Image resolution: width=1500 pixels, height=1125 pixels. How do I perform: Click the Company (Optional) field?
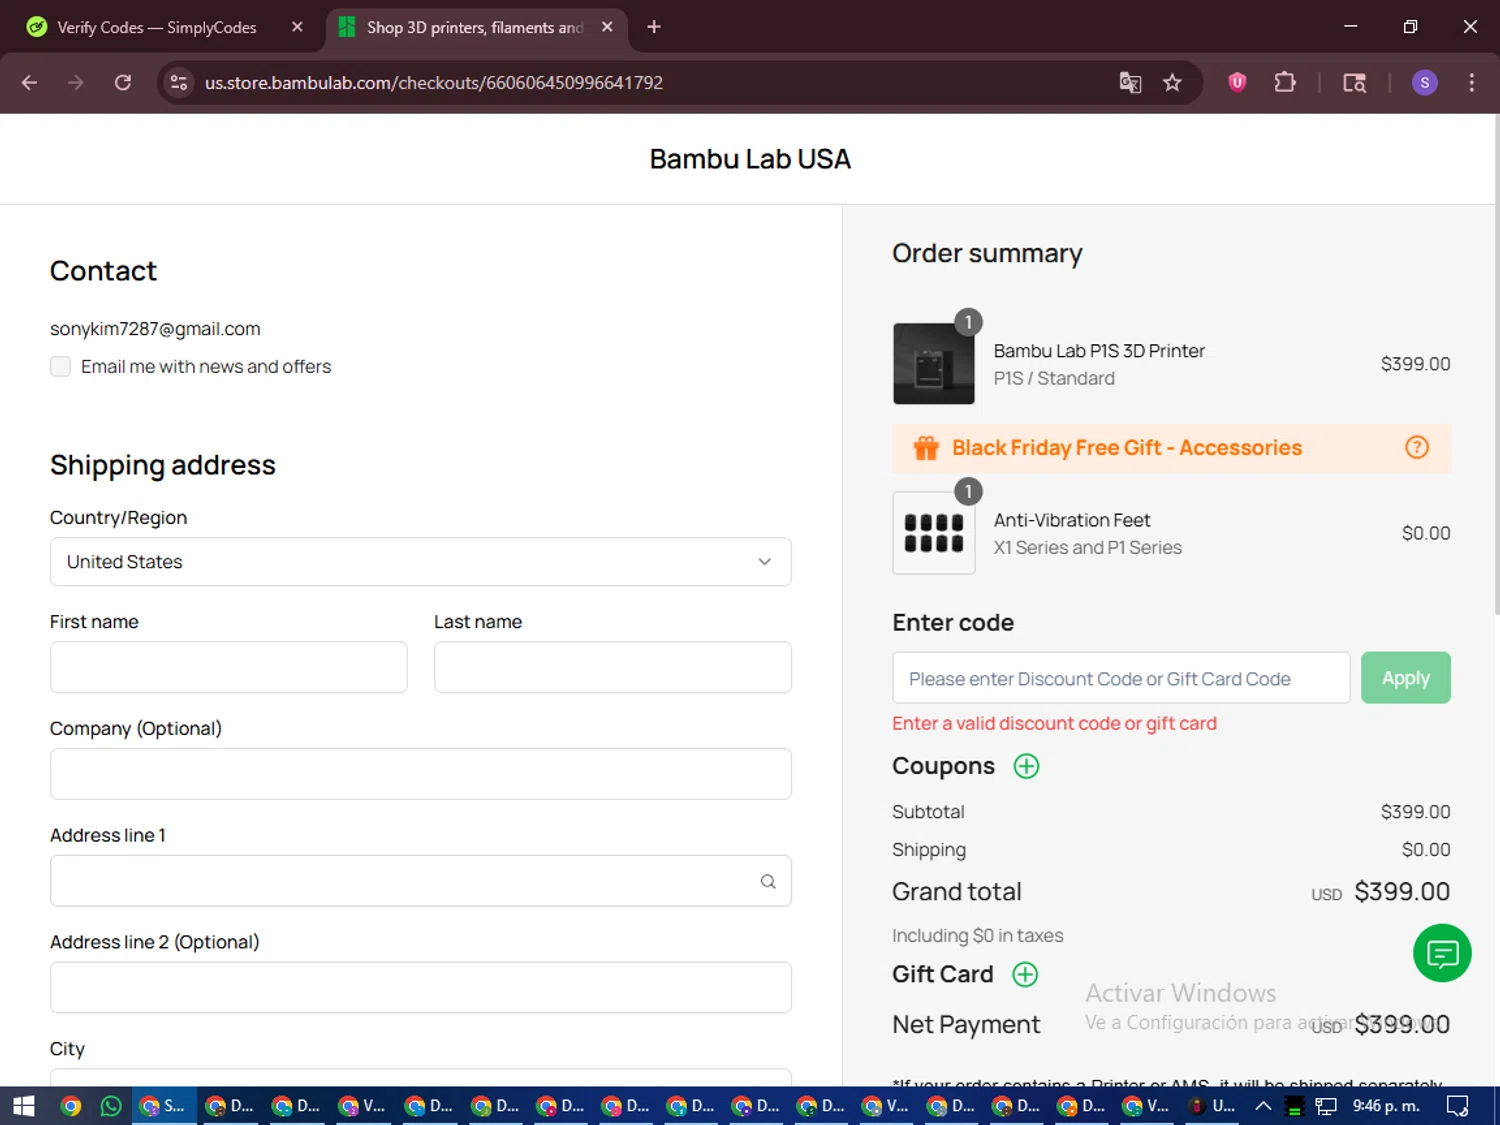421,774
